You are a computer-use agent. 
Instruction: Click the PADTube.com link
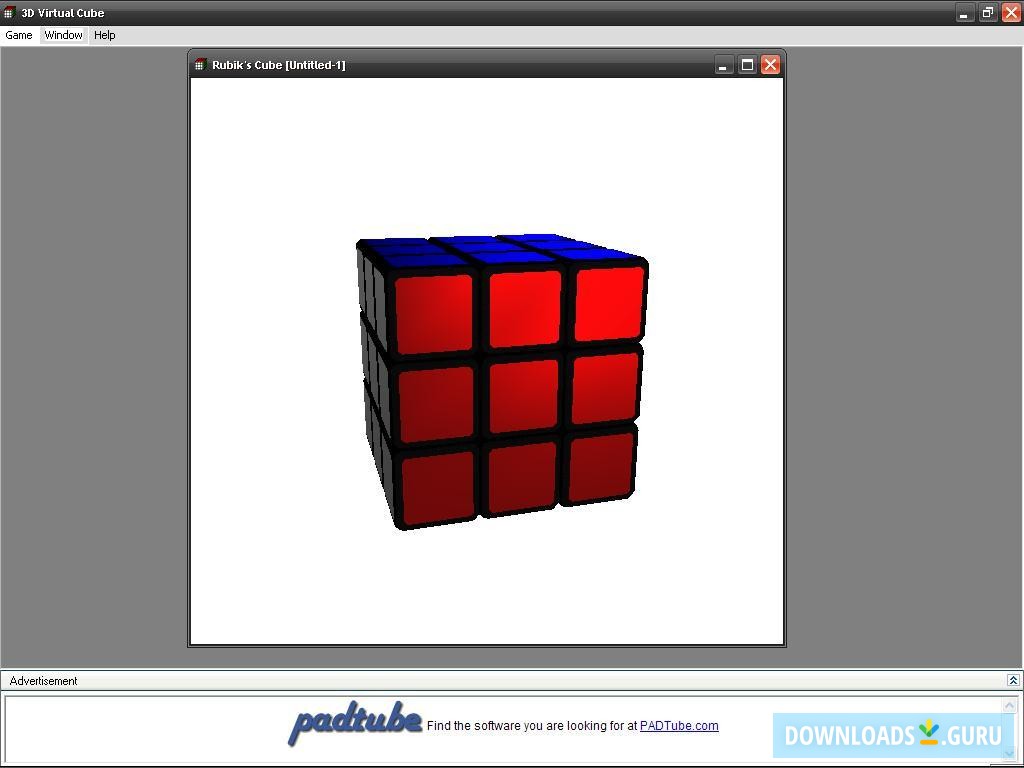tap(679, 726)
